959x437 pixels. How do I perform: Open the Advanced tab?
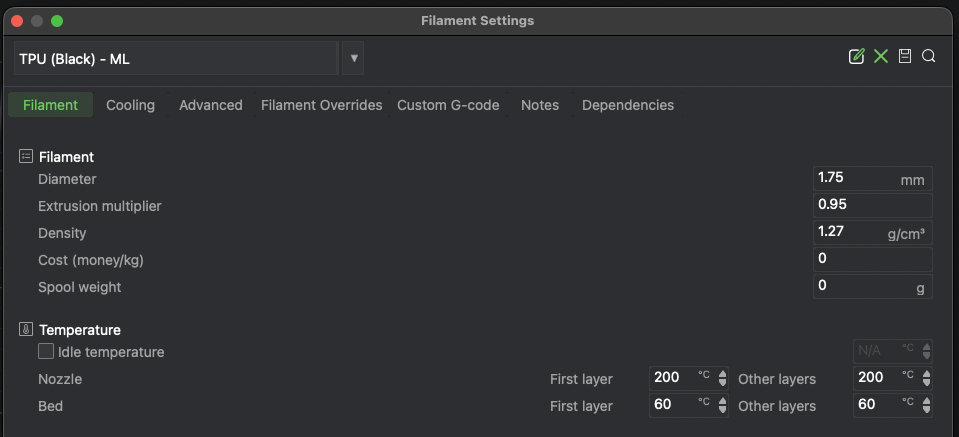point(210,105)
